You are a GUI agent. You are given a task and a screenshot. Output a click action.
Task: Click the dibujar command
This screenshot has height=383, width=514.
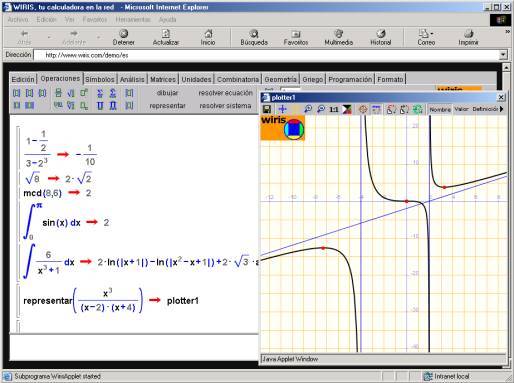tap(167, 93)
